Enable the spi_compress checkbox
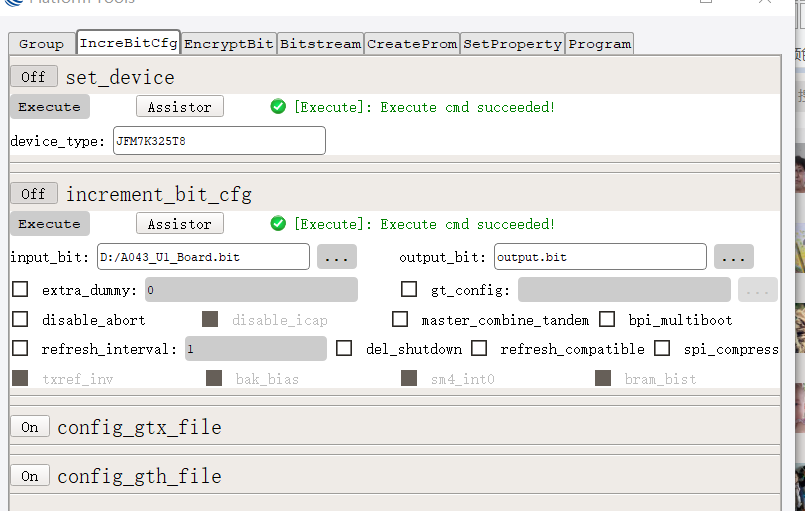This screenshot has height=511, width=805. [x=662, y=348]
